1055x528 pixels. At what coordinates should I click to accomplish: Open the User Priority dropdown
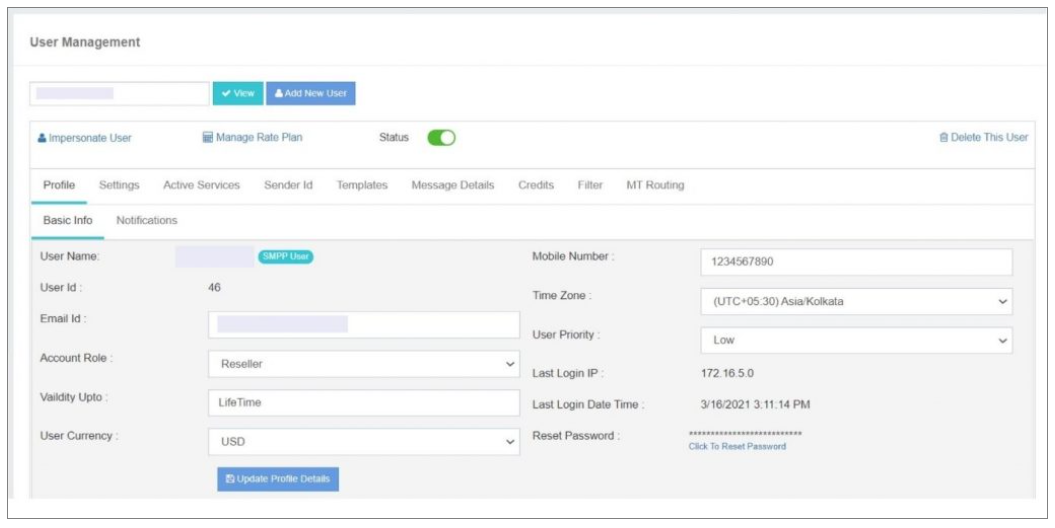point(857,340)
